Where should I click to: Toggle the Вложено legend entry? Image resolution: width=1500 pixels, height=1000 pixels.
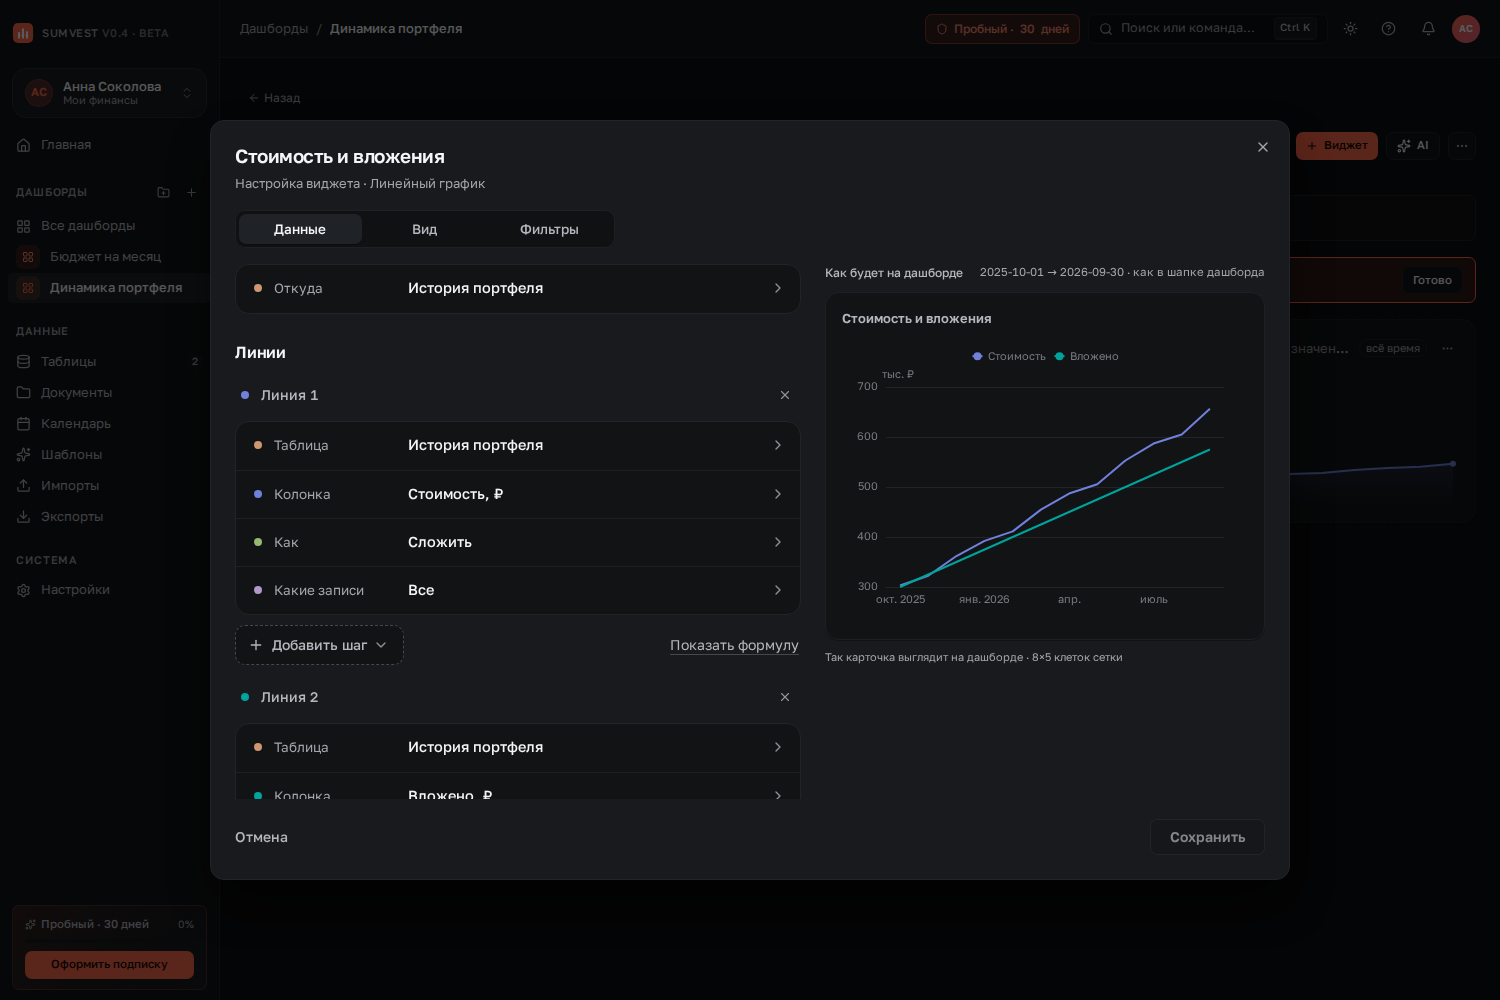pos(1086,356)
